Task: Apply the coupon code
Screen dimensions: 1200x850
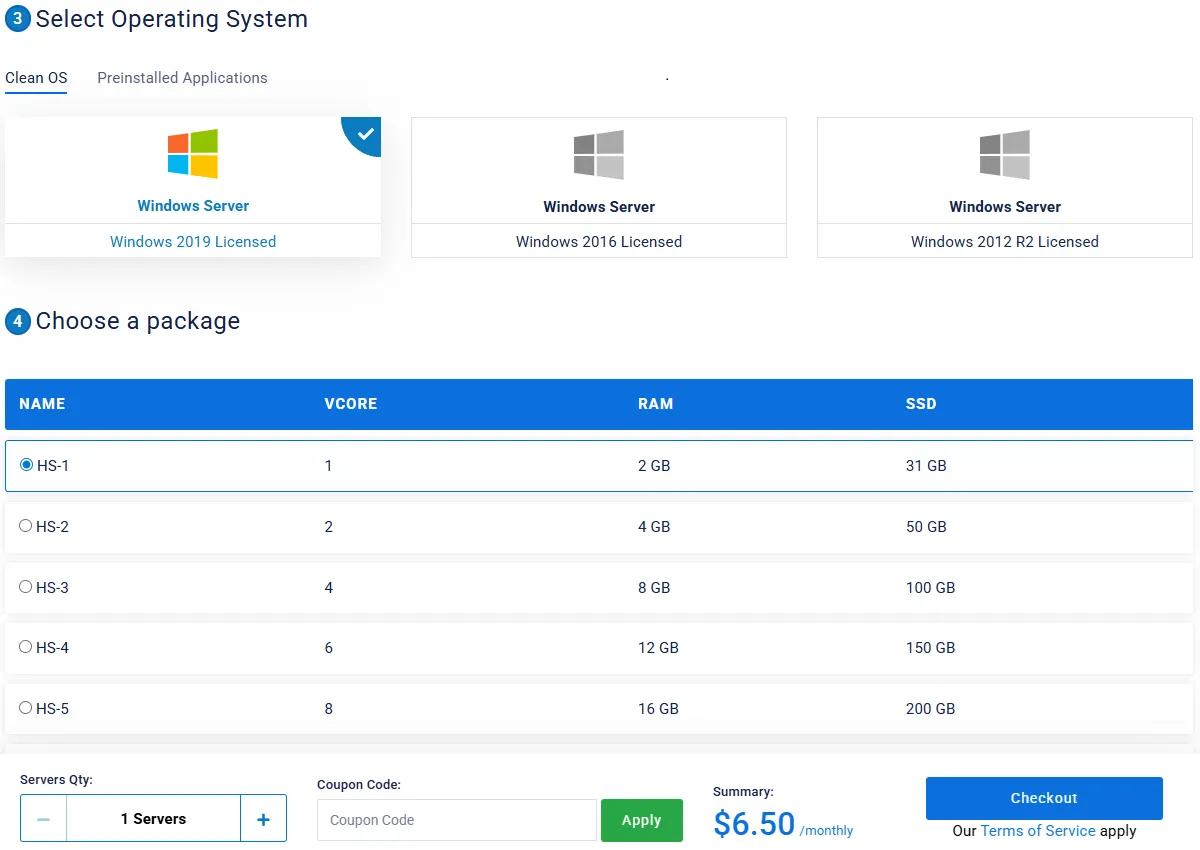Action: coord(642,820)
